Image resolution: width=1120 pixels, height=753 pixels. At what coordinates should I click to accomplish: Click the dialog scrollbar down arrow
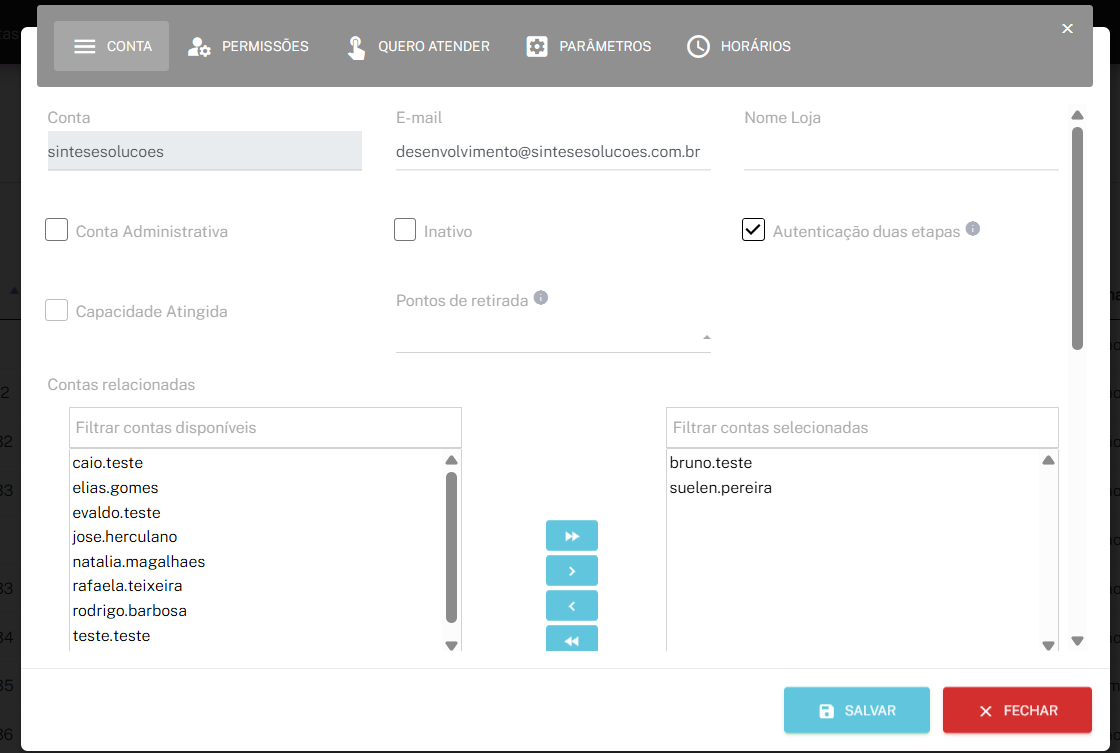(1077, 641)
